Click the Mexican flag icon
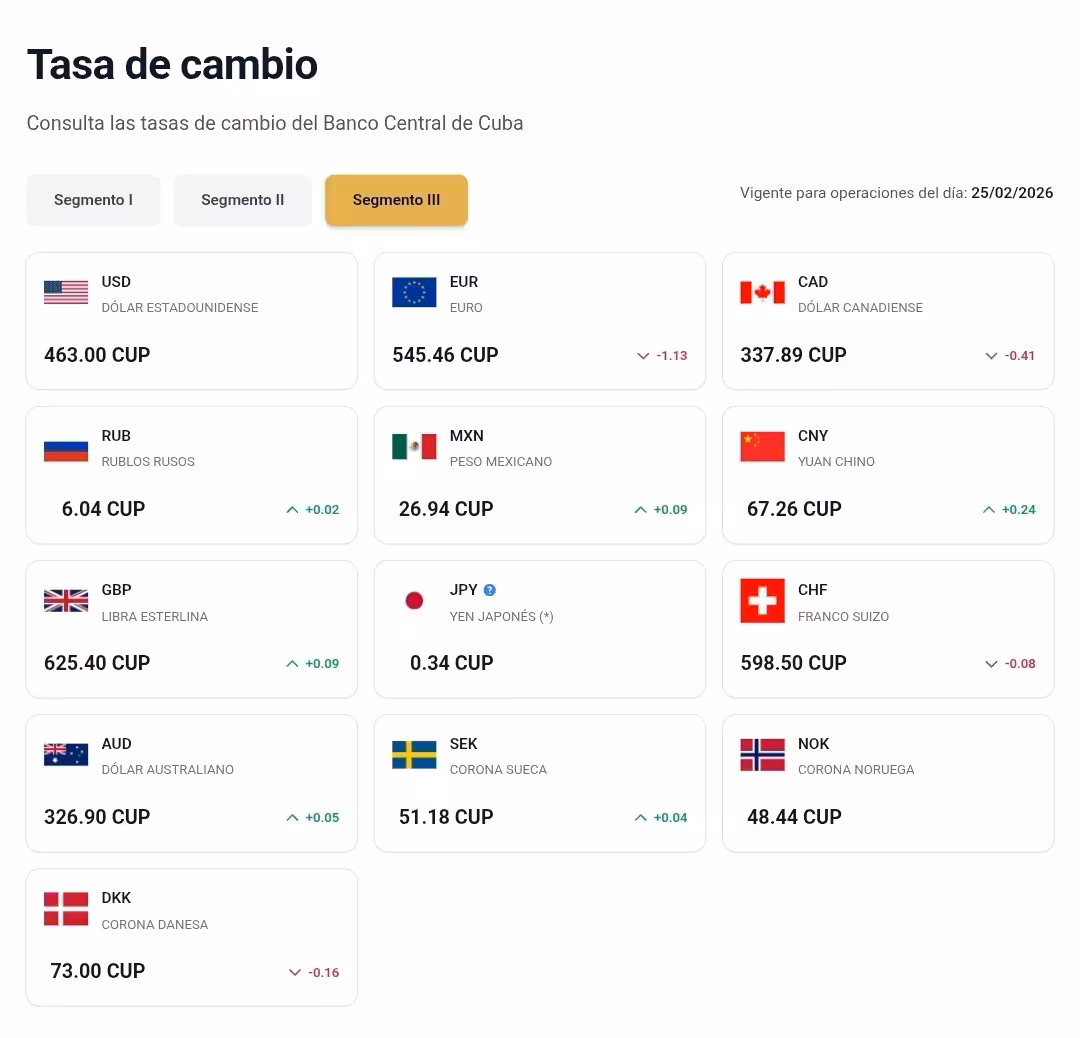This screenshot has height=1038, width=1080. point(414,447)
